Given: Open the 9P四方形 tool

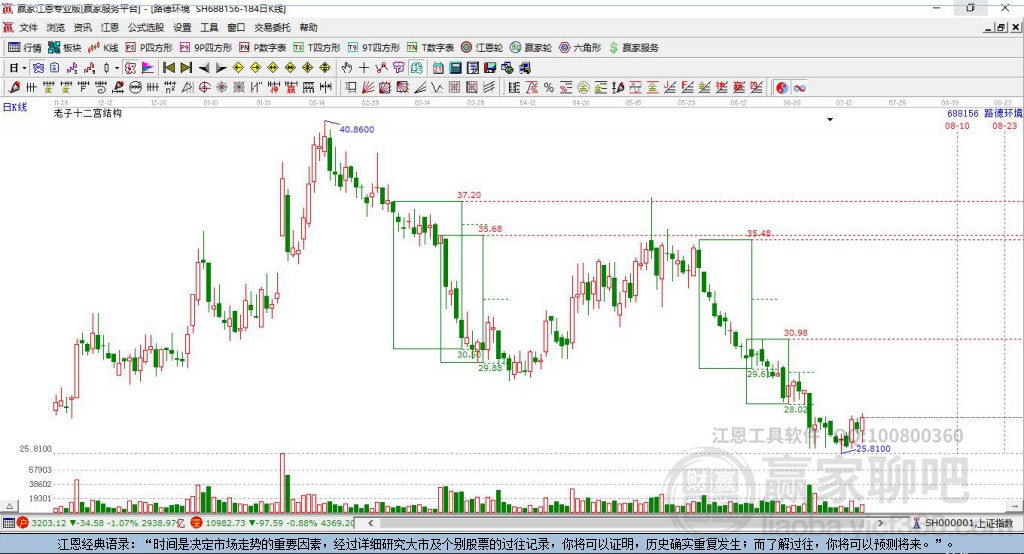Looking at the screenshot, I should 206,48.
